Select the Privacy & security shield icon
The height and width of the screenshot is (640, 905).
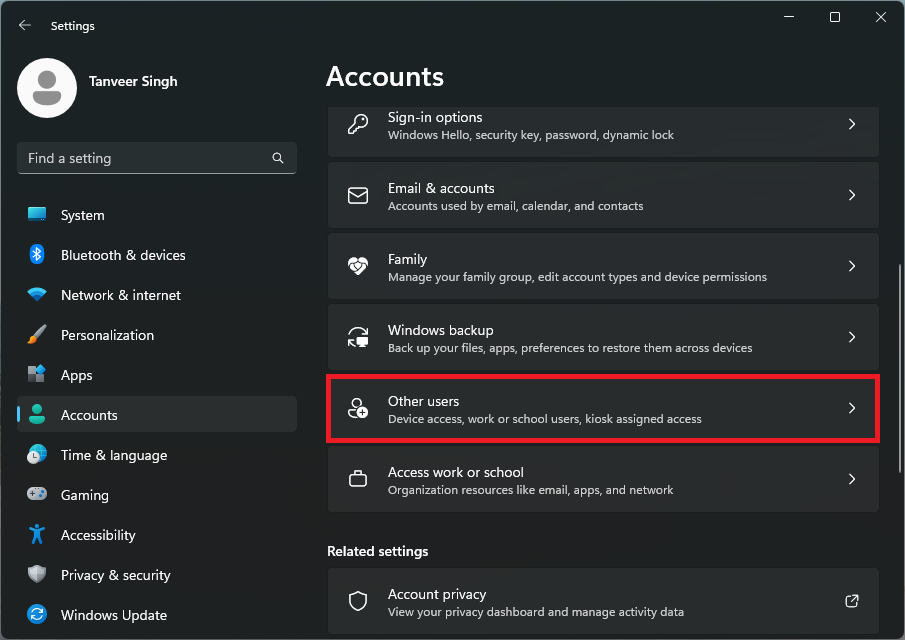click(37, 574)
